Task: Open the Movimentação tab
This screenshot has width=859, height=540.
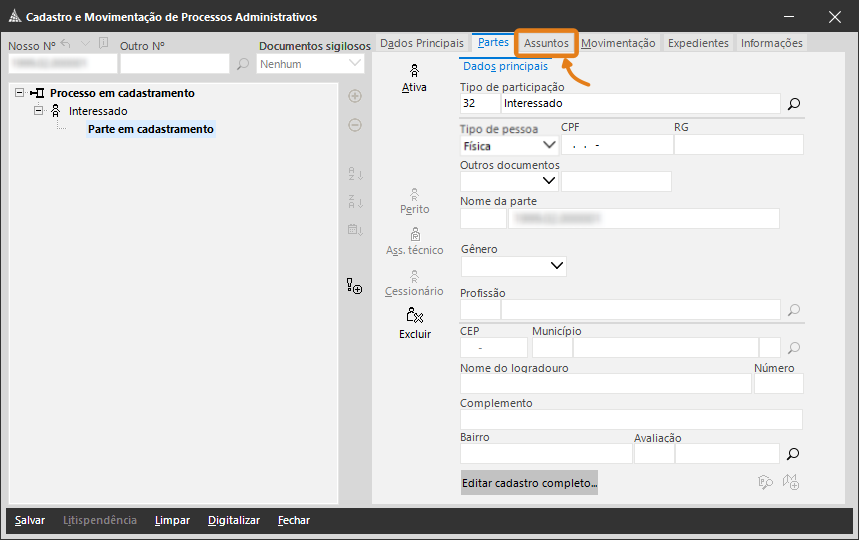Action: pos(618,43)
